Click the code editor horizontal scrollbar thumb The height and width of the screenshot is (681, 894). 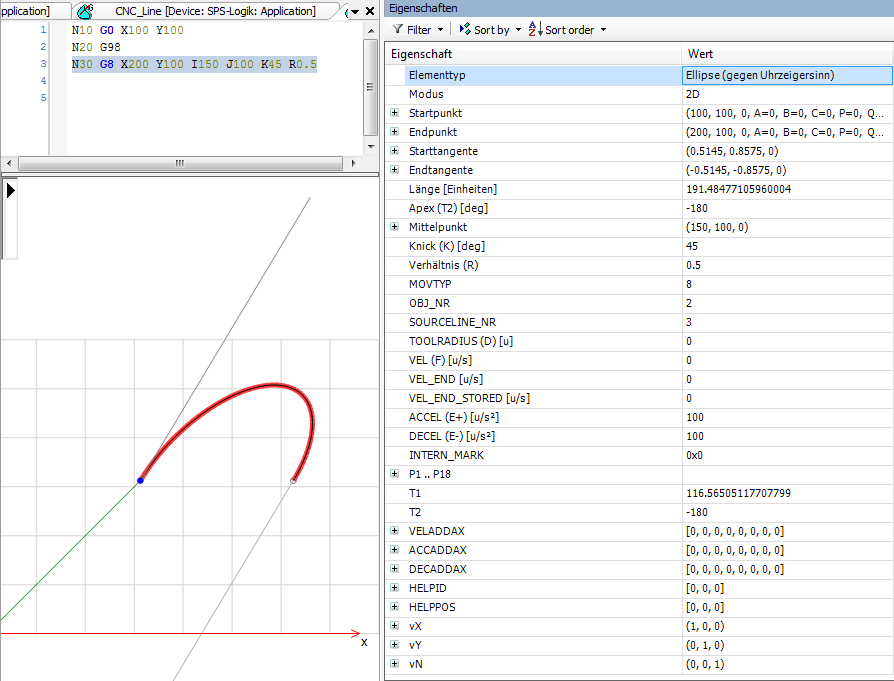(180, 164)
